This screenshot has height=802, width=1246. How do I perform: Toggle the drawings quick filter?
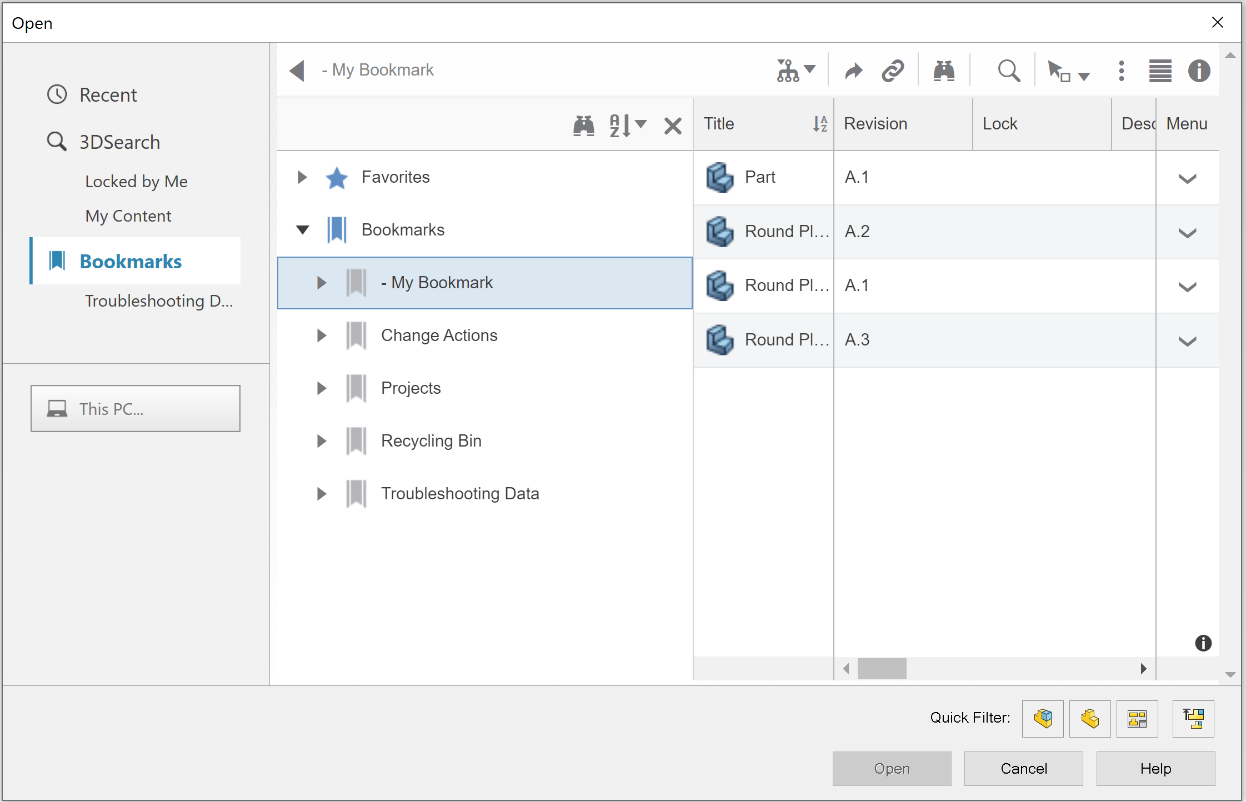pyautogui.click(x=1137, y=718)
